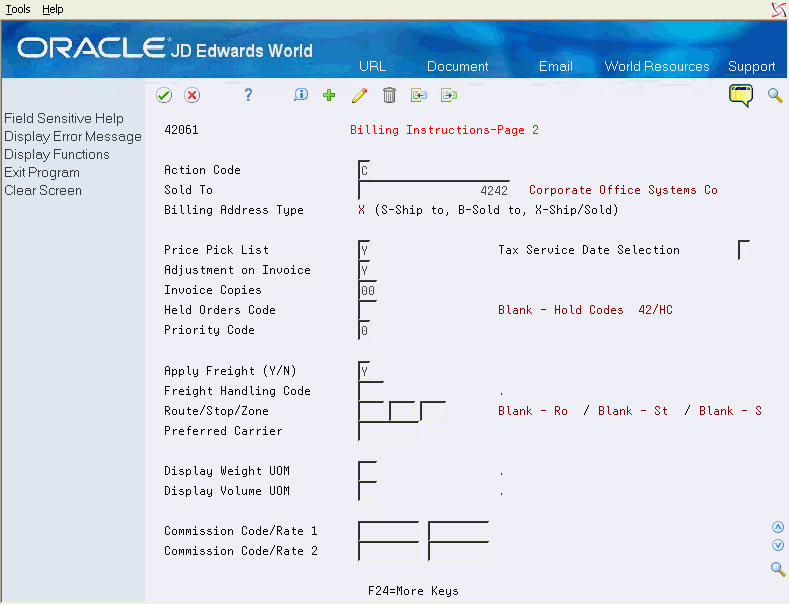
Task: Select Clear Screen link
Action: pyautogui.click(x=43, y=191)
